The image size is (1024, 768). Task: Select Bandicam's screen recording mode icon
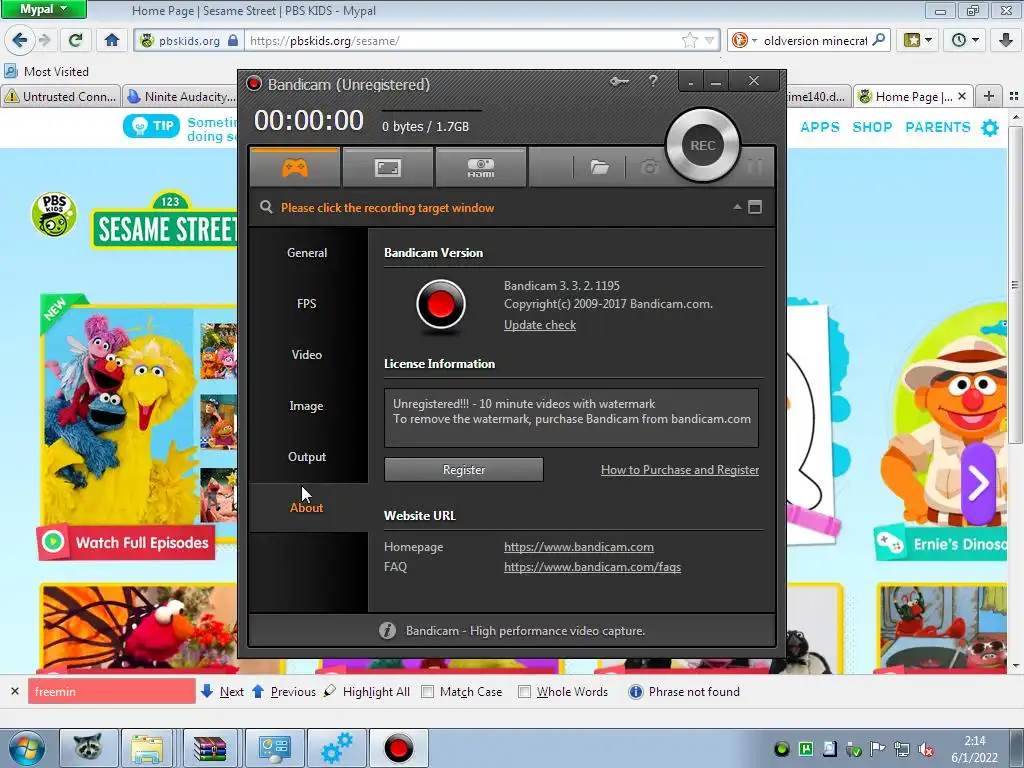(x=387, y=168)
